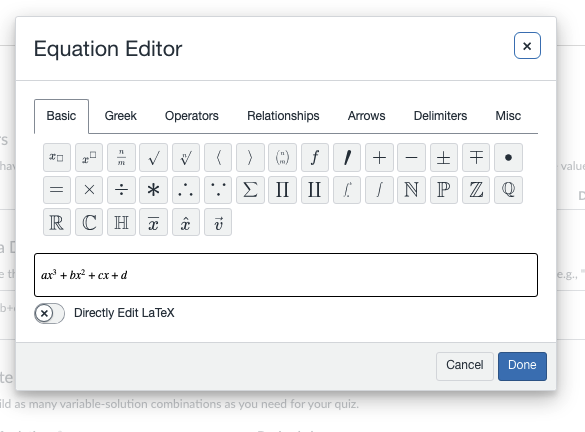The height and width of the screenshot is (432, 585).
Task: Insert the coproduct symbol
Action: (x=315, y=190)
